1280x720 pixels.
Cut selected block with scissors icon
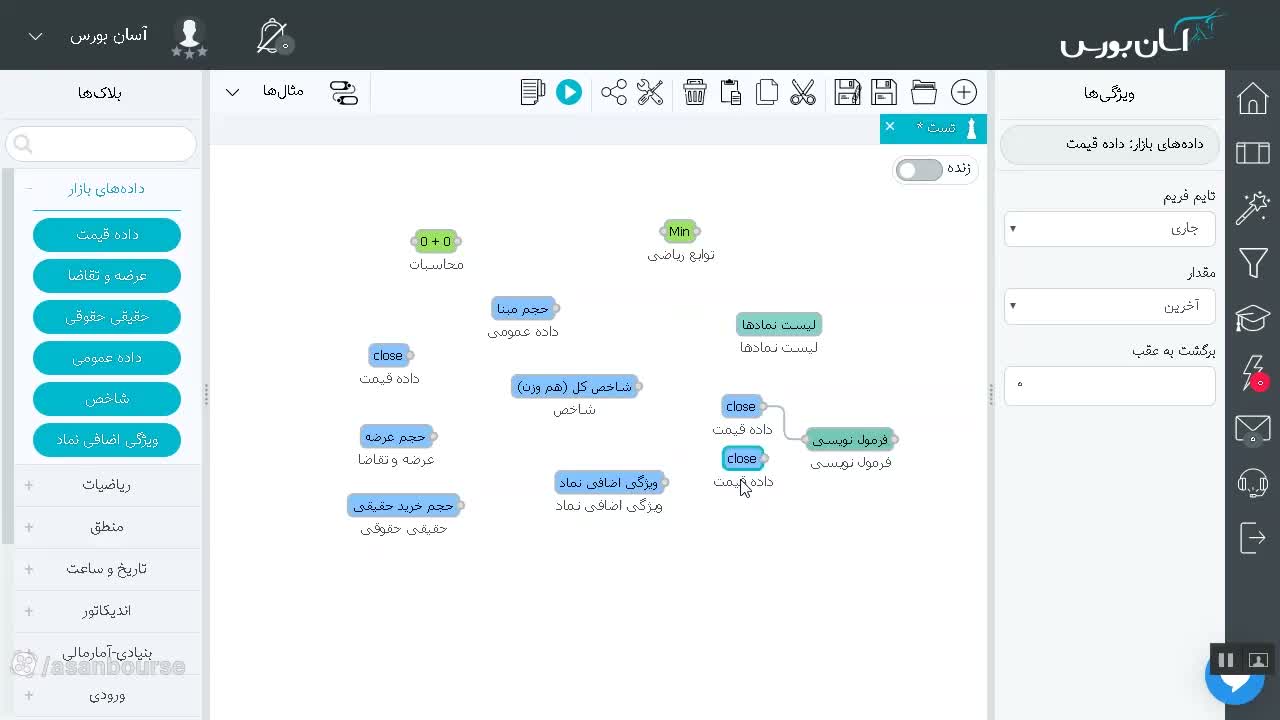click(803, 92)
